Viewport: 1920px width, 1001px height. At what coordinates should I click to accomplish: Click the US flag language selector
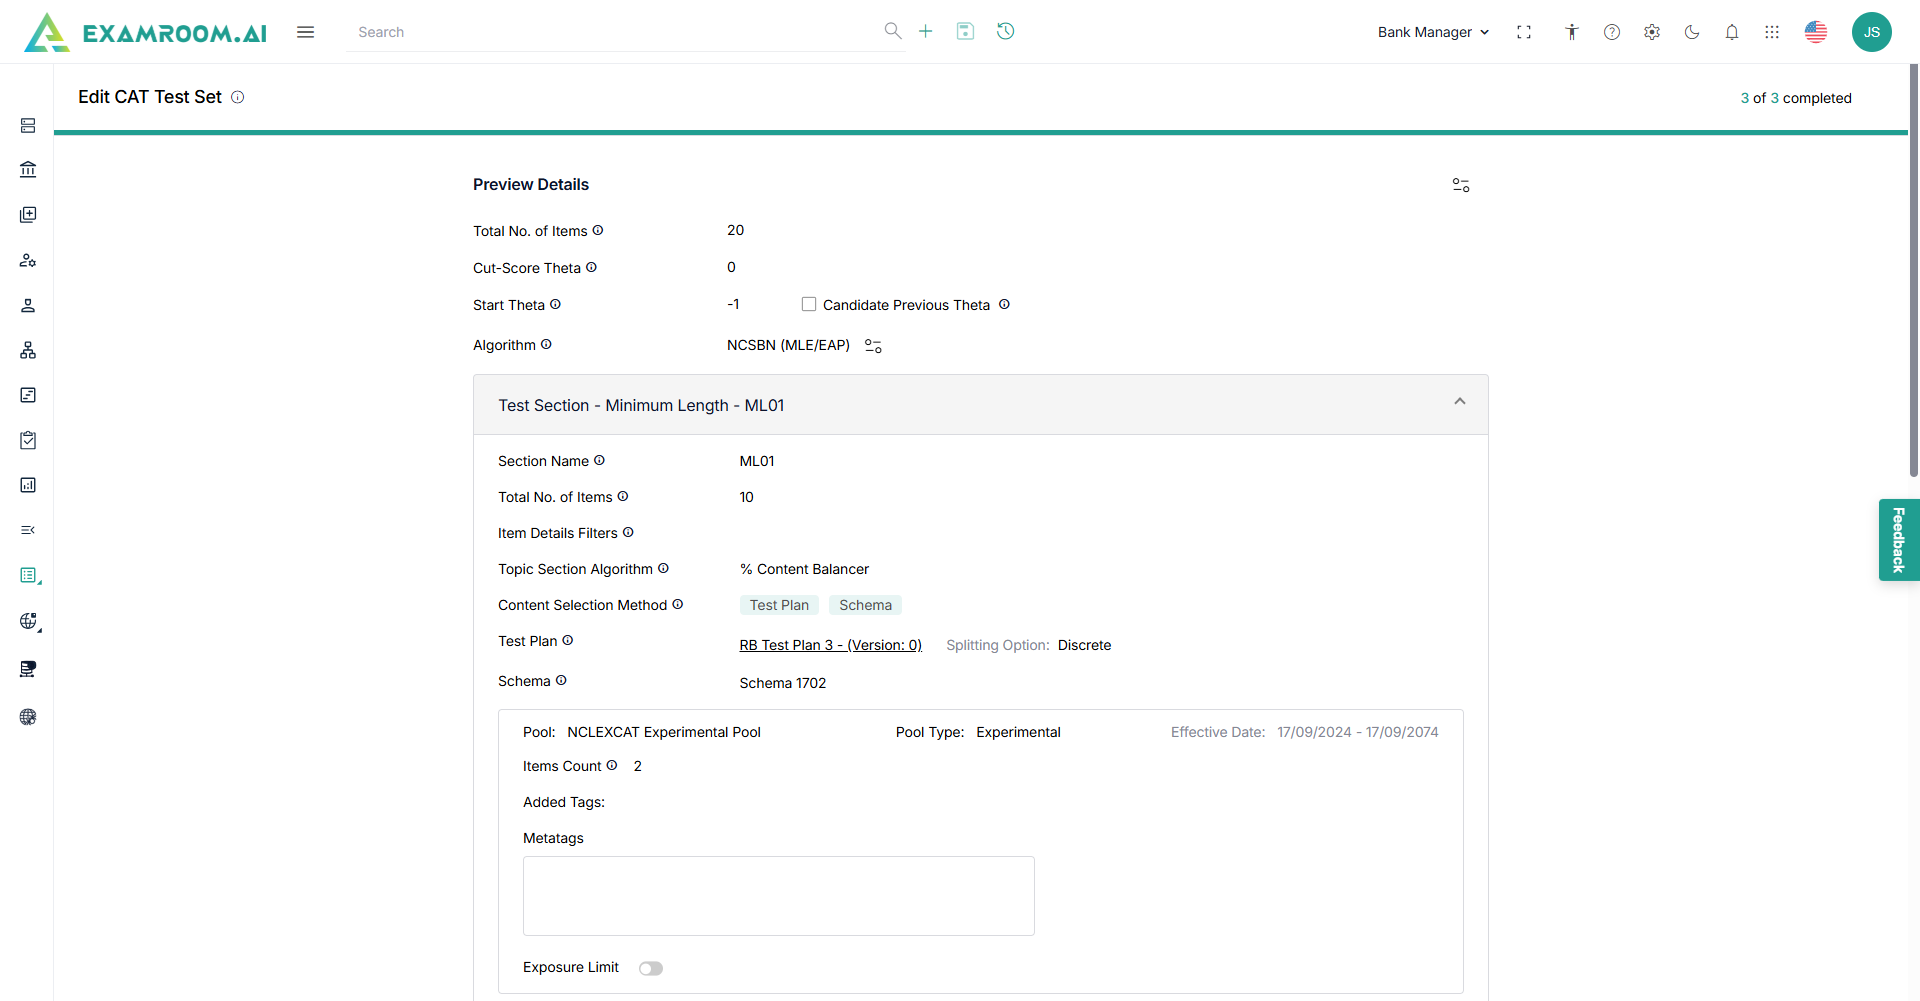click(1816, 32)
